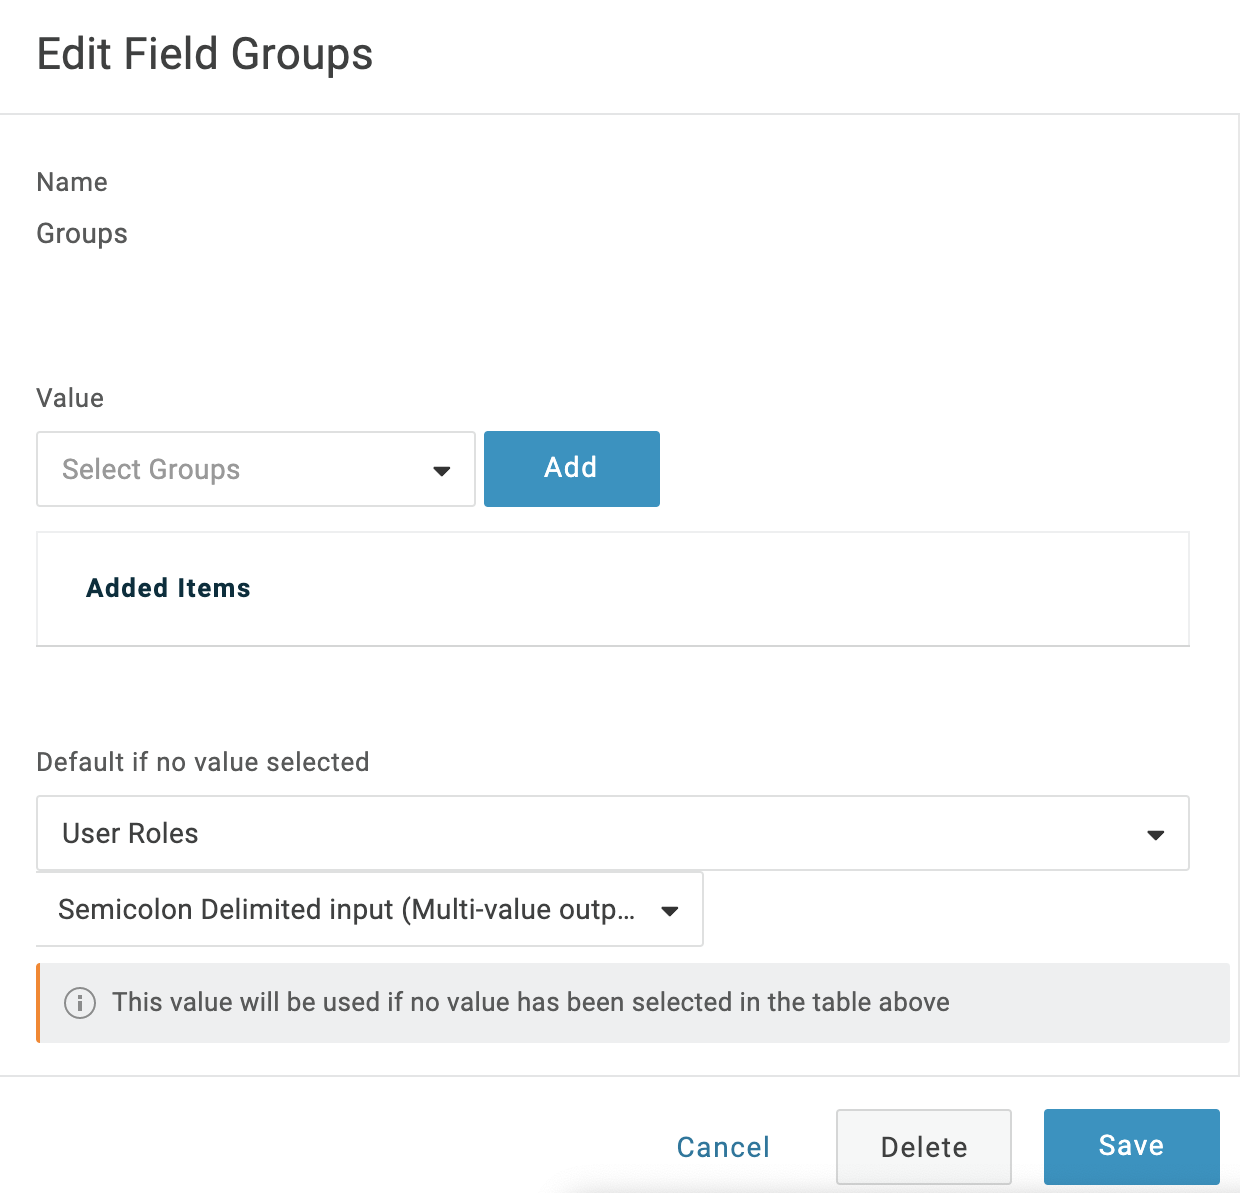Click the info icon in the notice banner
Image resolution: width=1240 pixels, height=1193 pixels.
coord(80,1002)
